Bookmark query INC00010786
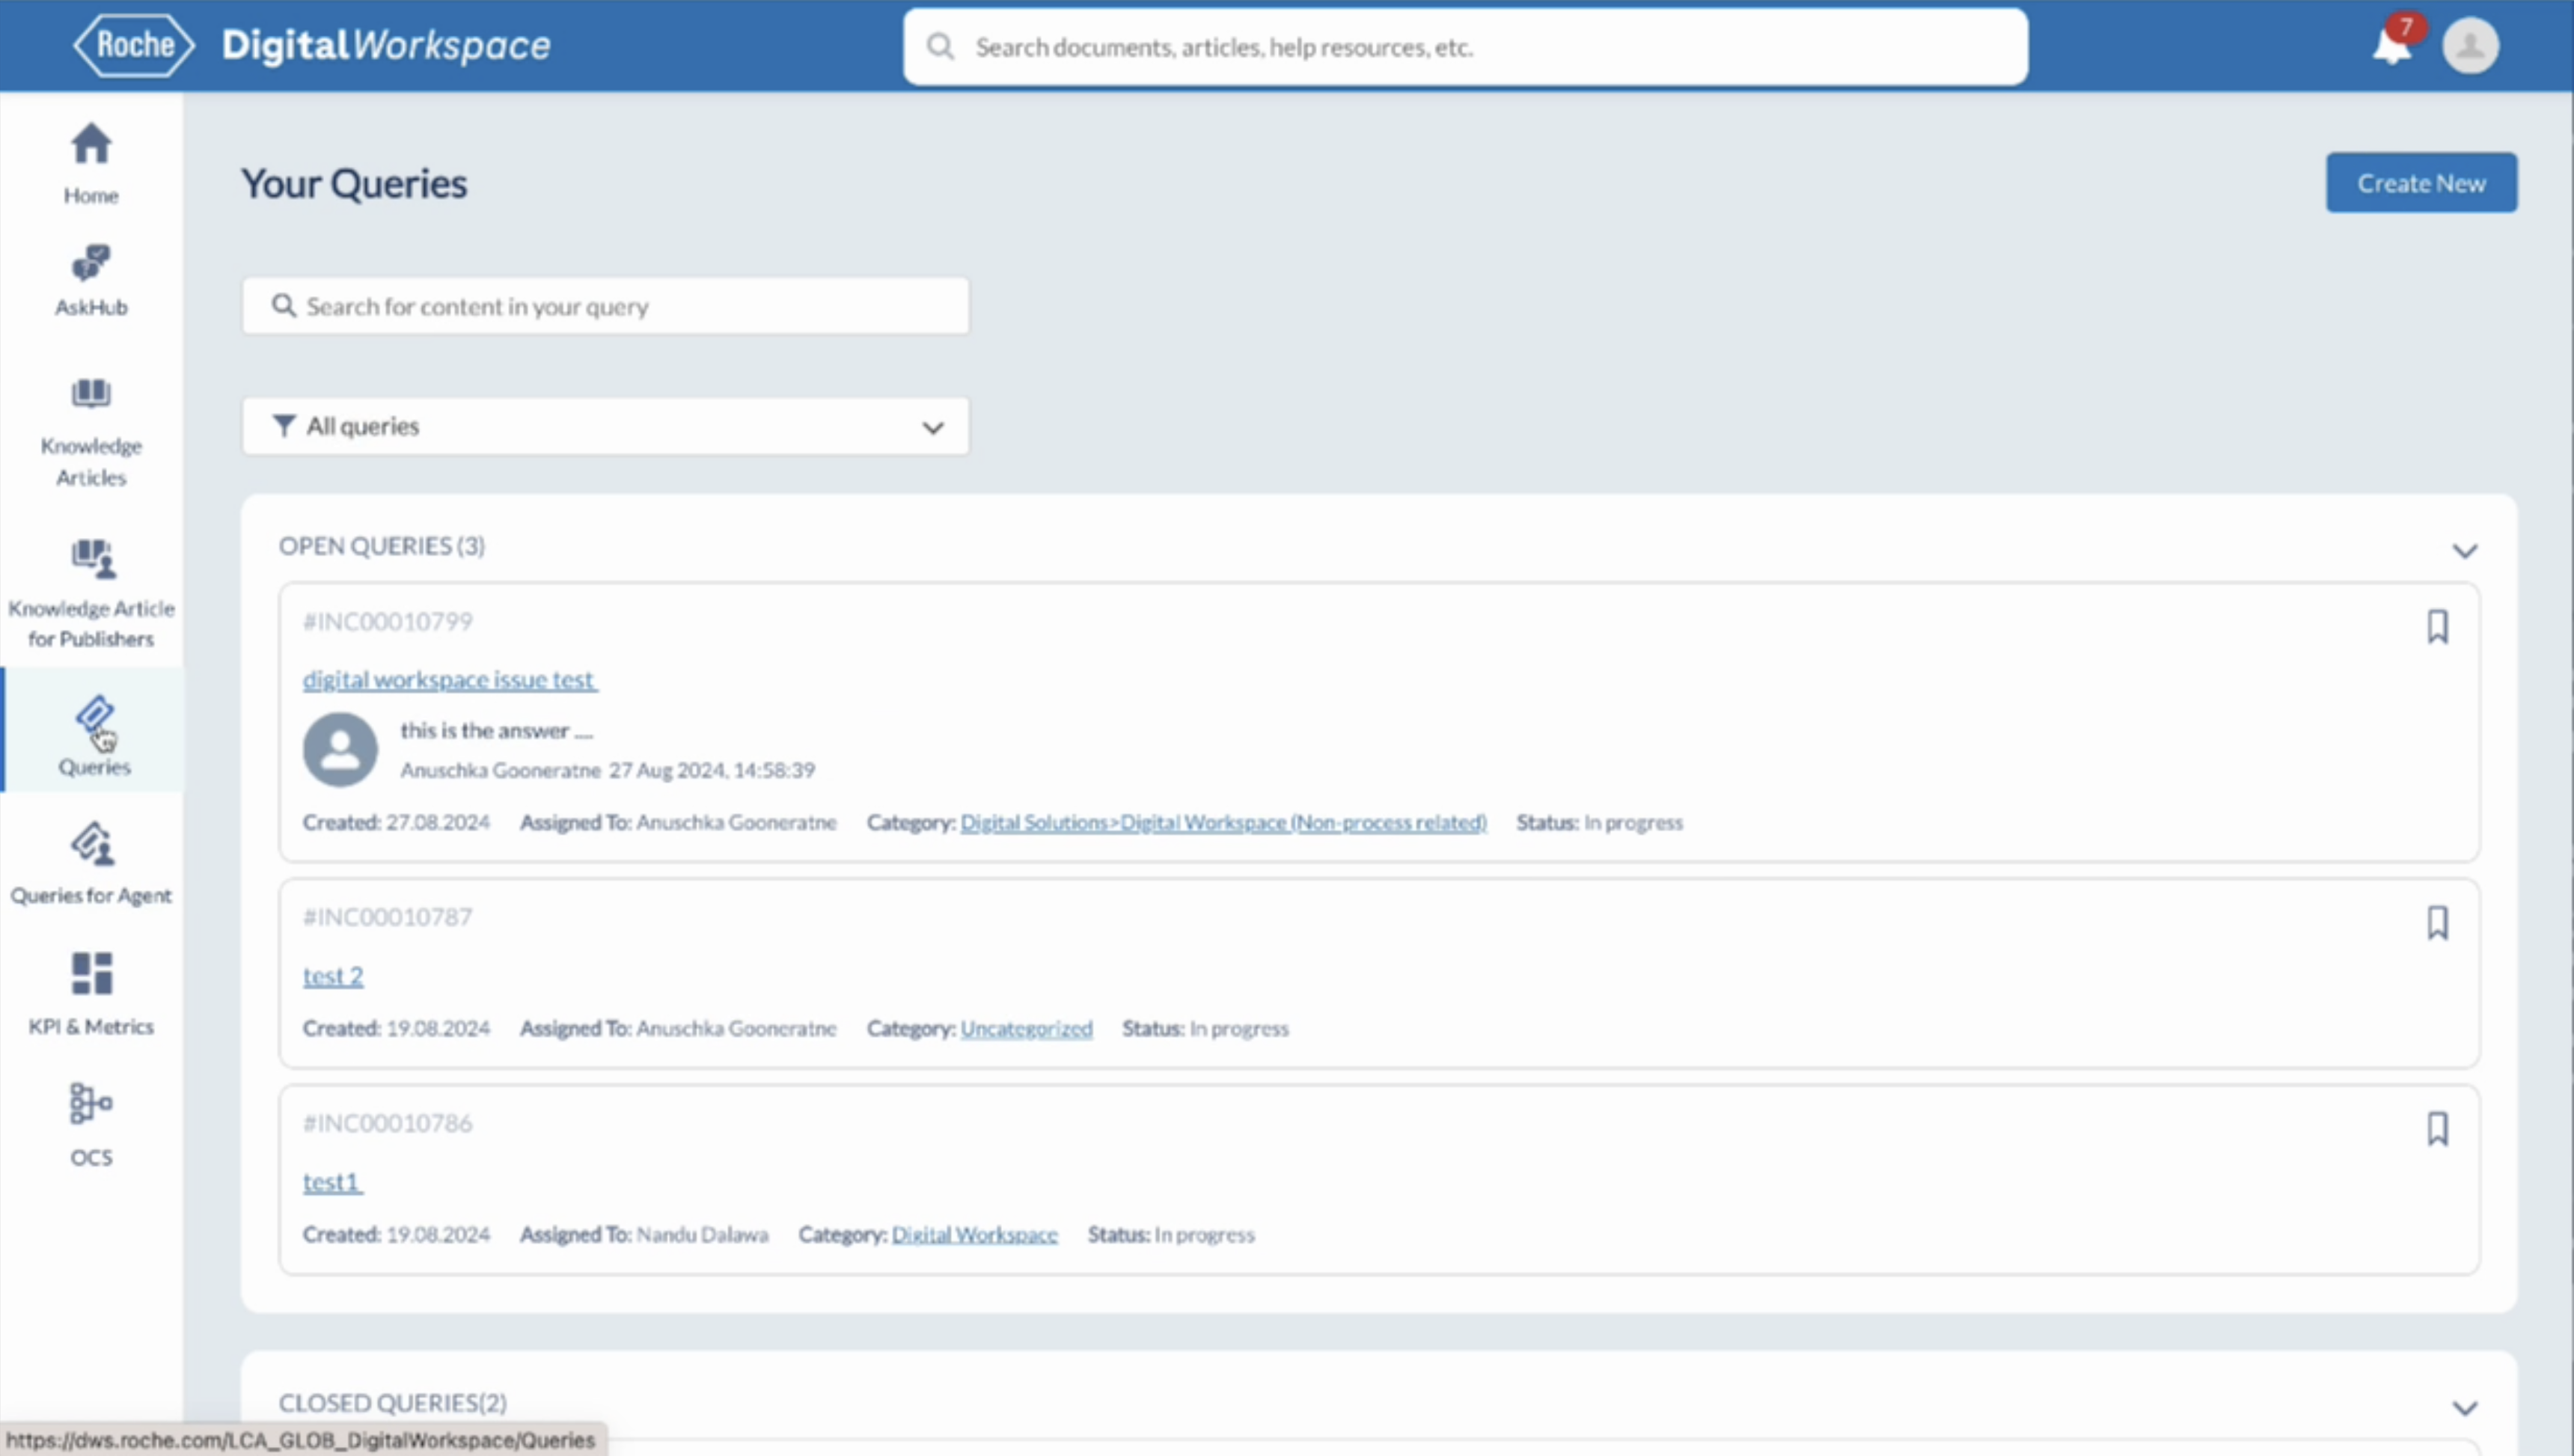 point(2437,1128)
